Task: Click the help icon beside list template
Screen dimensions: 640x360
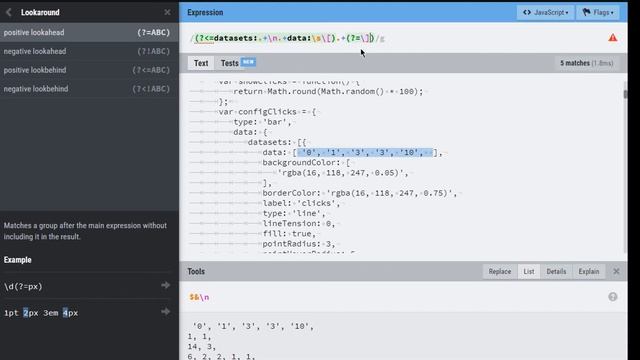Action: click(613, 297)
